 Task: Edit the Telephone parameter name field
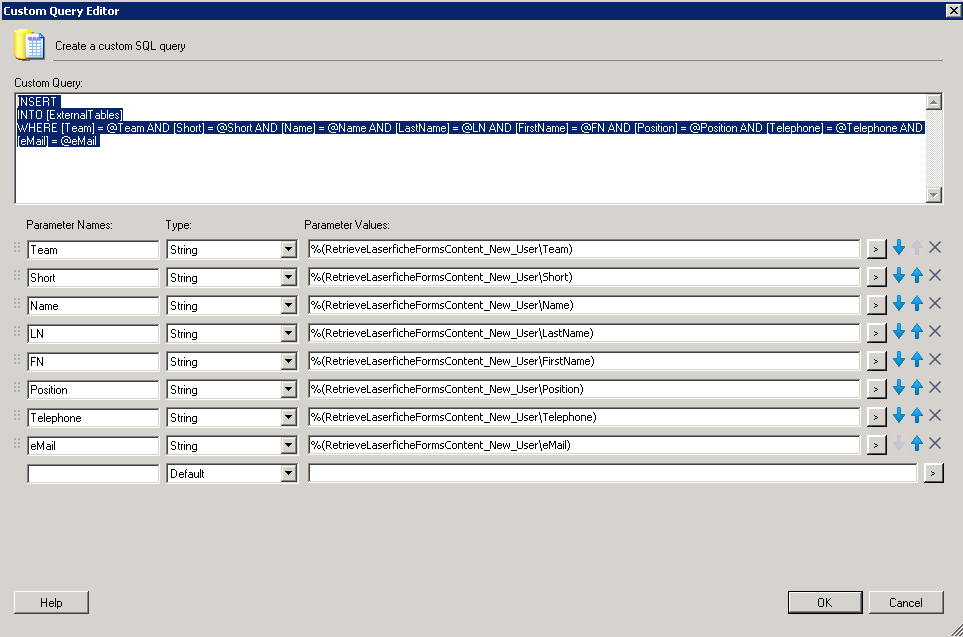93,418
